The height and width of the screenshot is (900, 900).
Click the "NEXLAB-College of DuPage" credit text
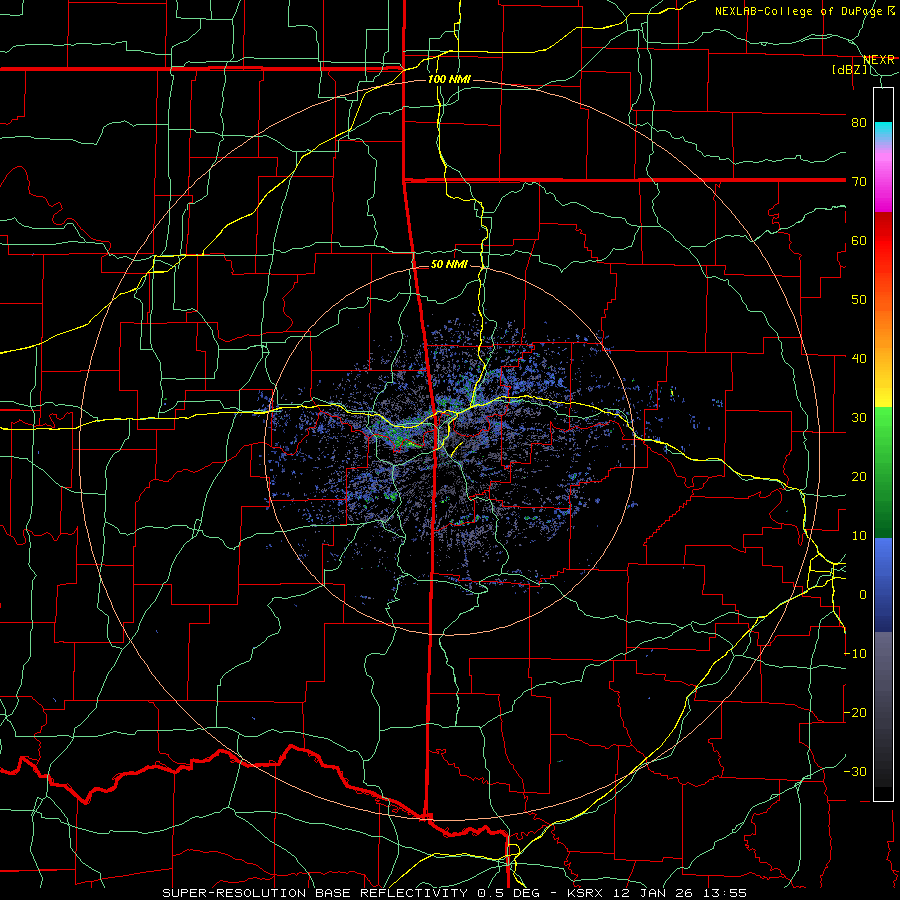click(800, 11)
